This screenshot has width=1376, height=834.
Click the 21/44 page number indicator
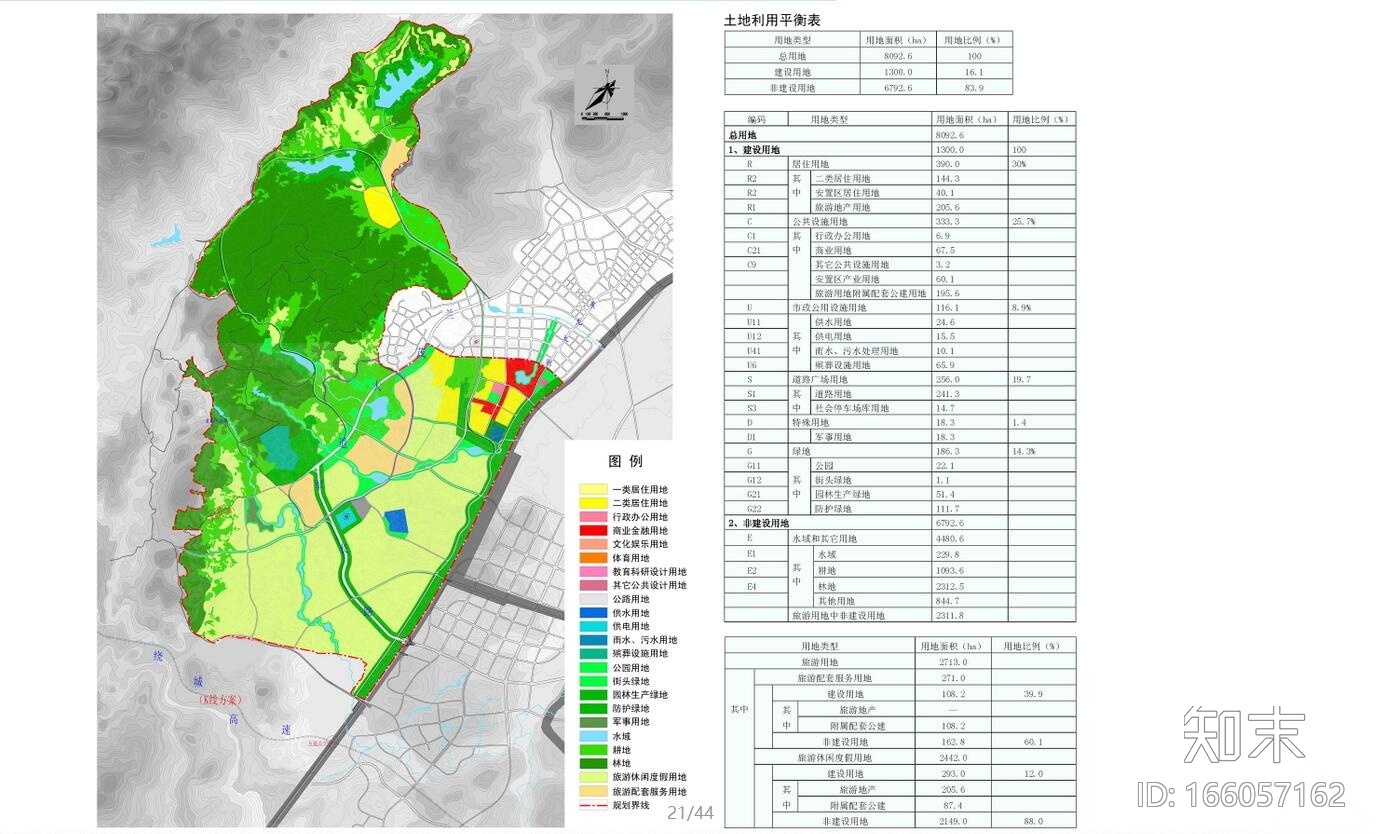click(x=691, y=813)
